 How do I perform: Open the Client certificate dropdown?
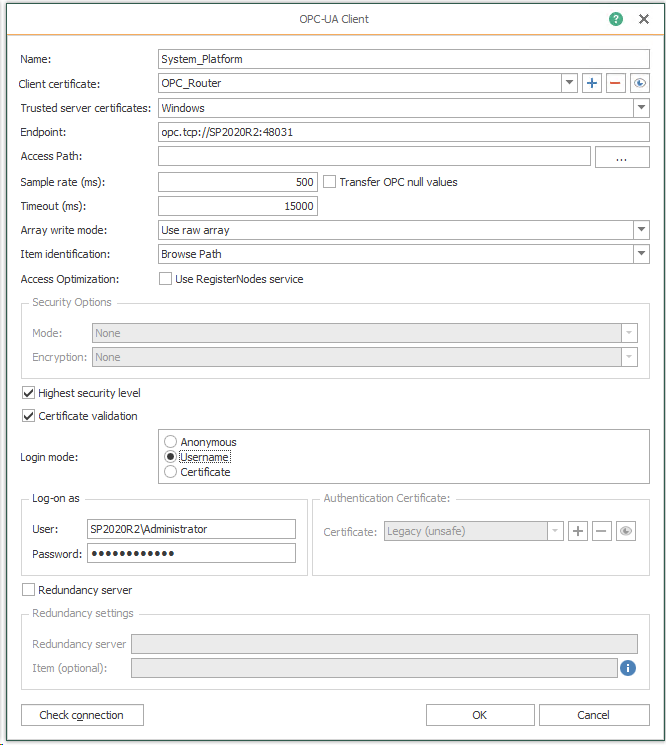point(569,83)
